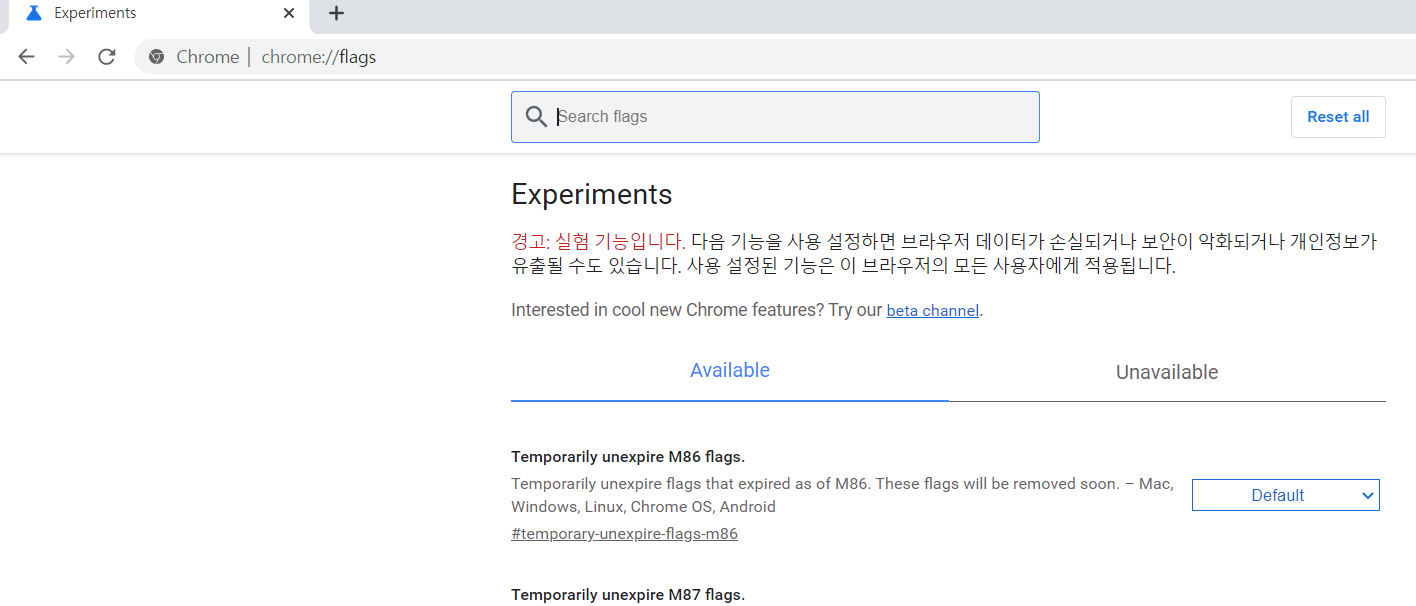Click the search magnifier icon
This screenshot has height=606, width=1416.
[x=536, y=117]
